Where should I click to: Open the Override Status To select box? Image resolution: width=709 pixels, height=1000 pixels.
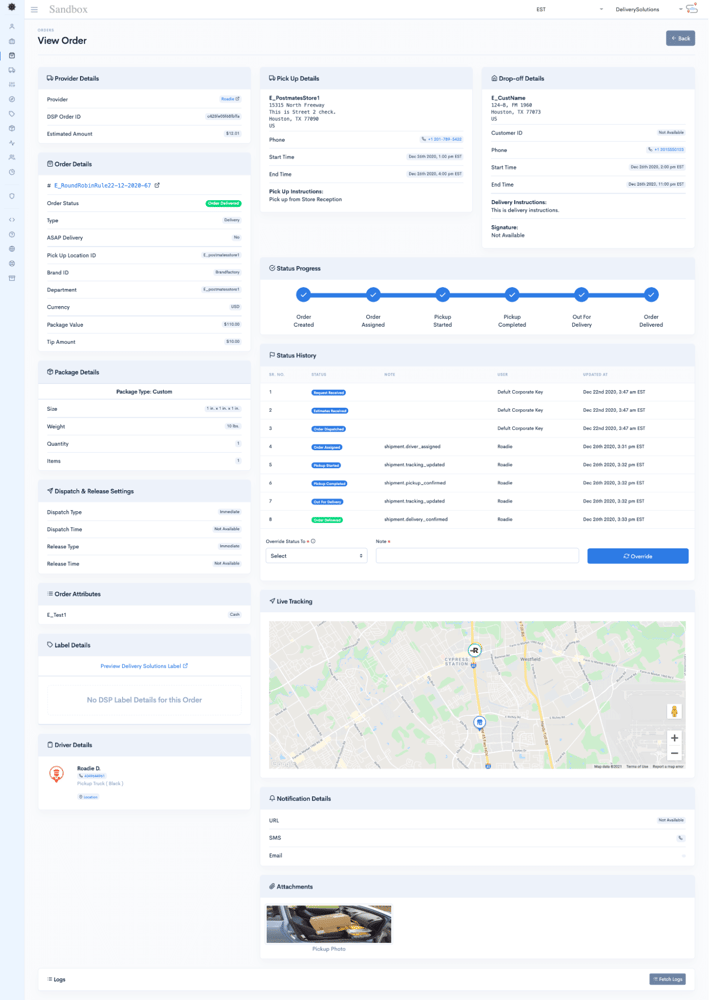click(x=316, y=555)
